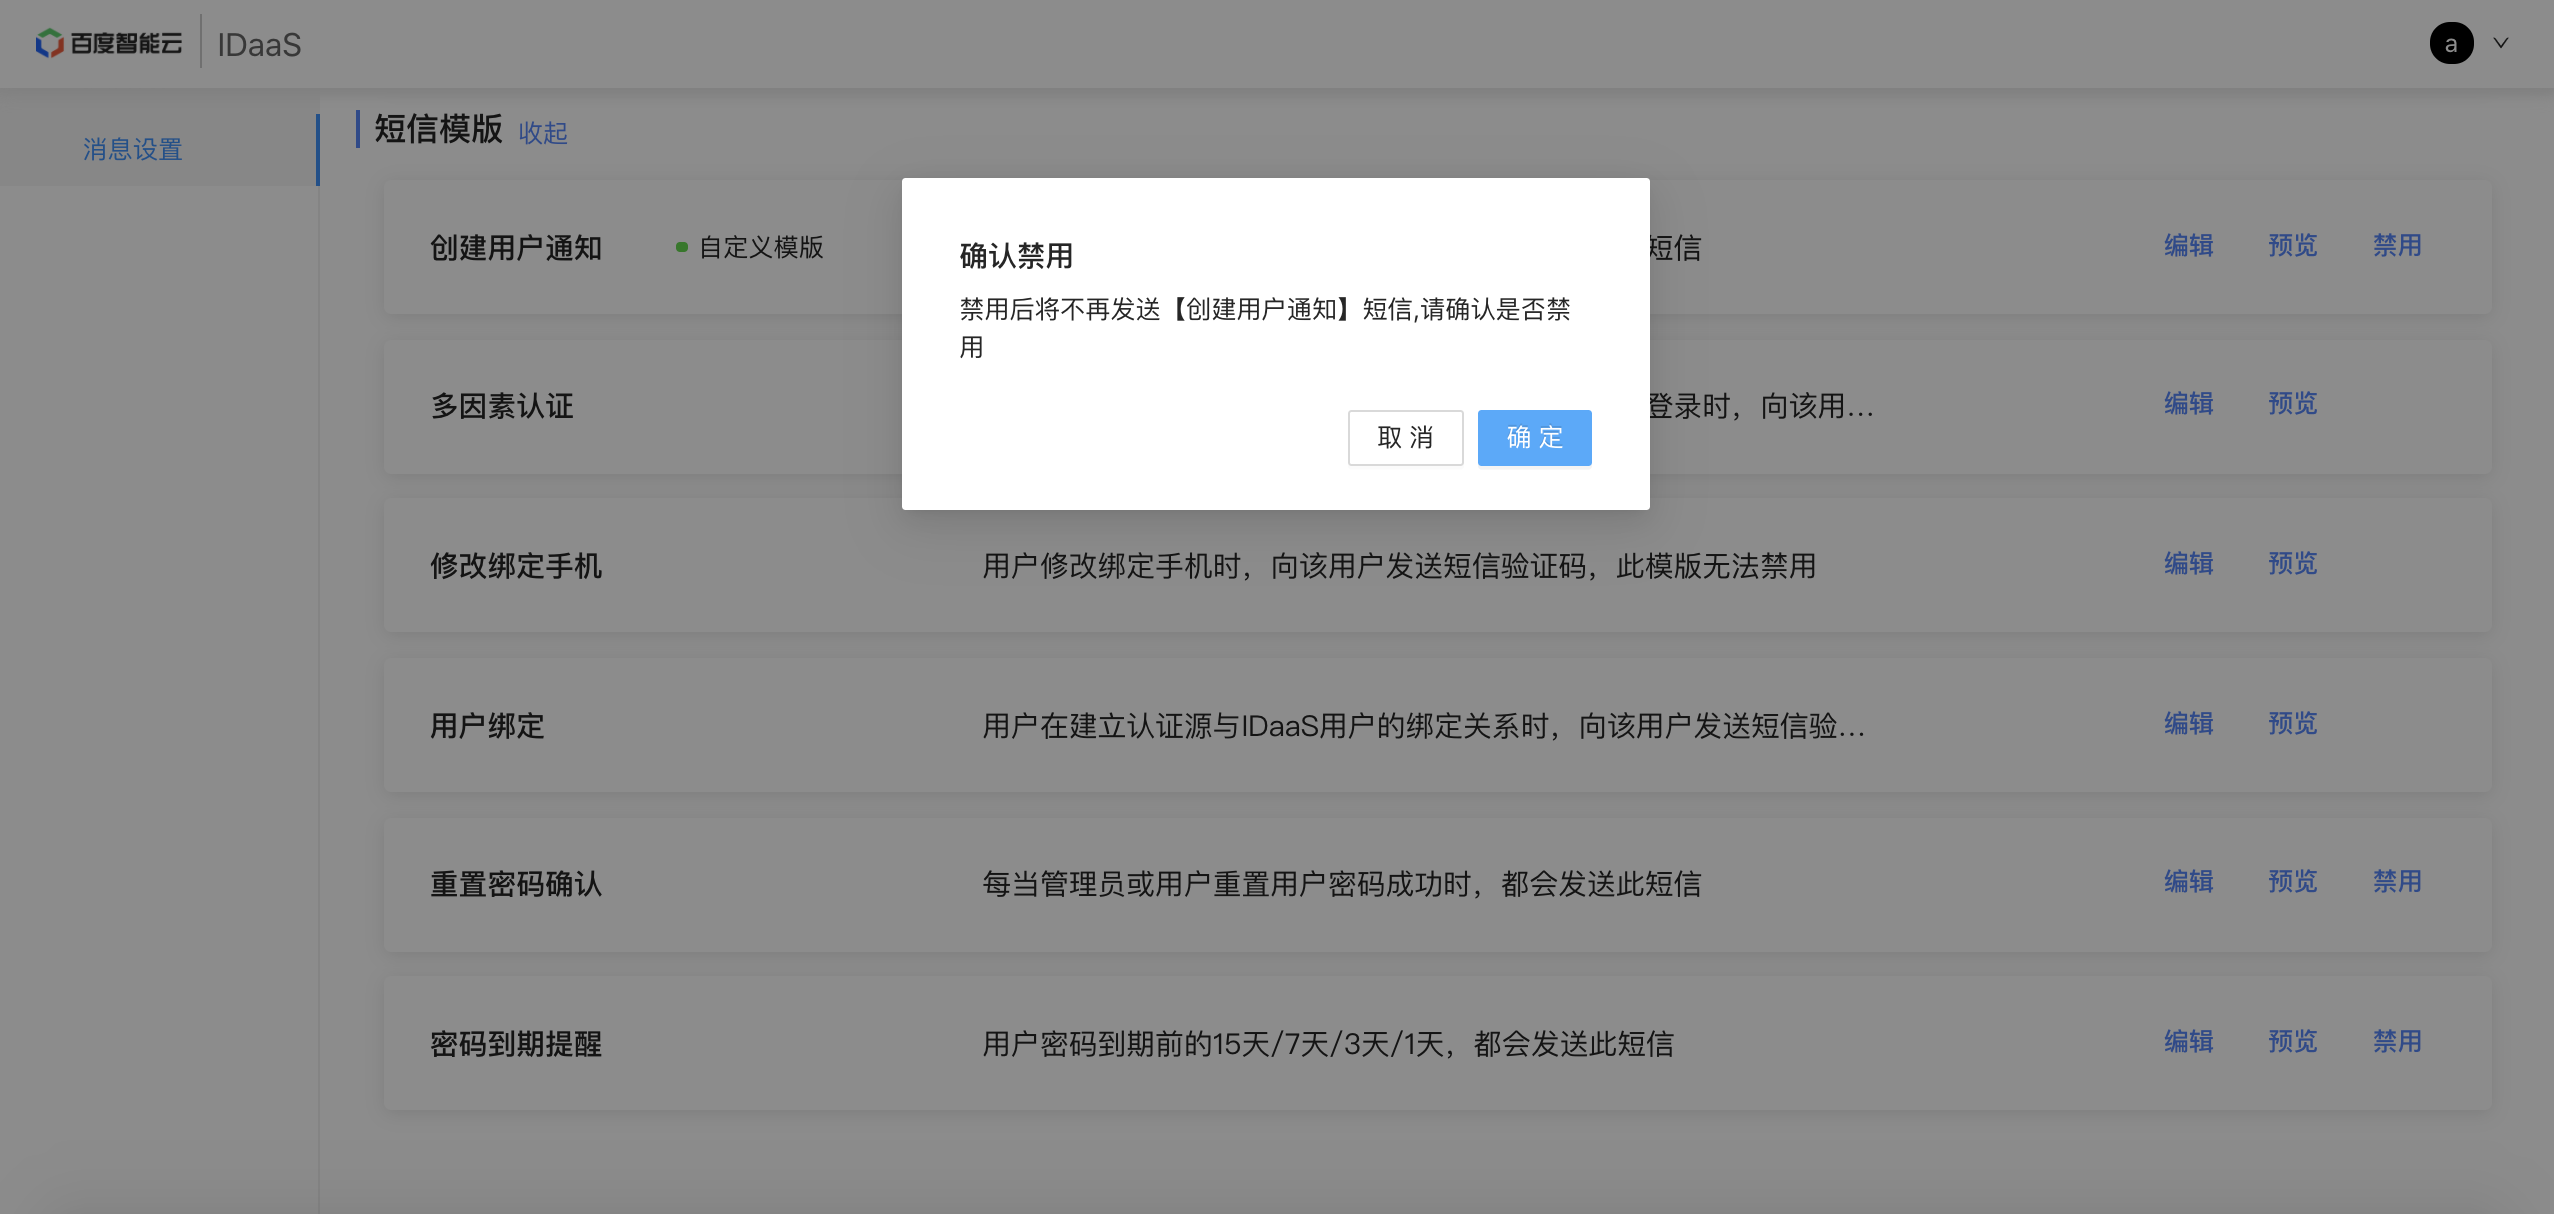Collapse the 短信模版 section via 收起
The image size is (2554, 1214).
[x=543, y=132]
